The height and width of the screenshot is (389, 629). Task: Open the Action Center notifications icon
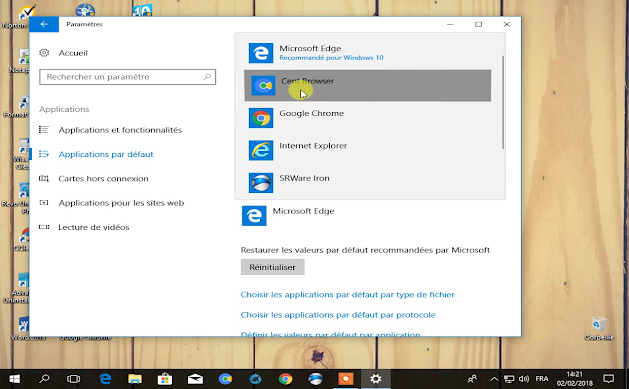609,379
